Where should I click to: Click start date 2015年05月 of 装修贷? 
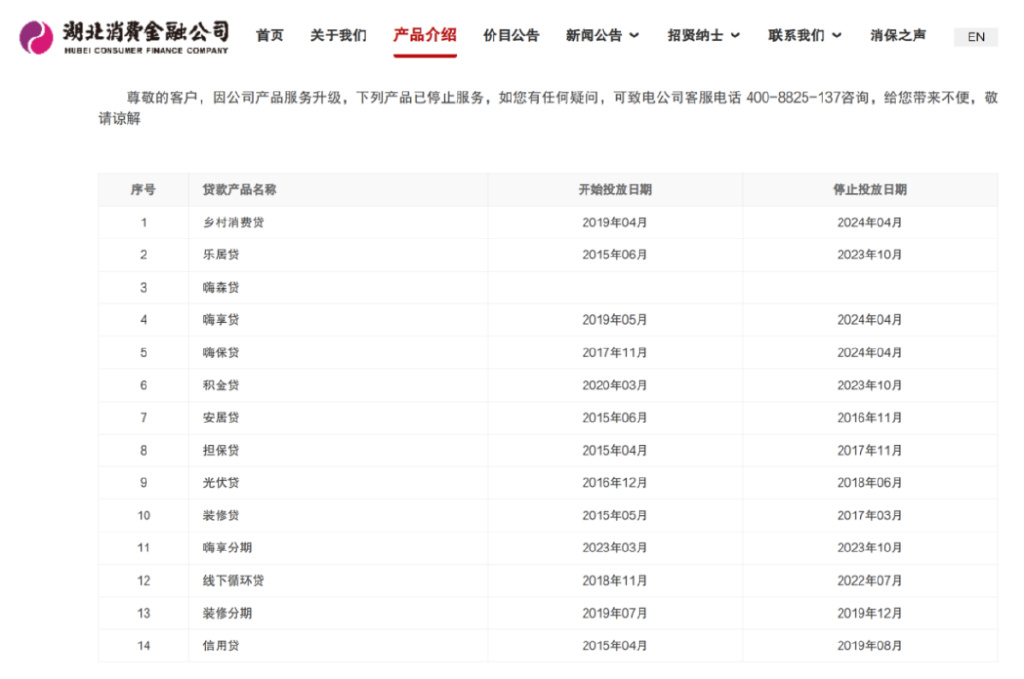(615, 516)
